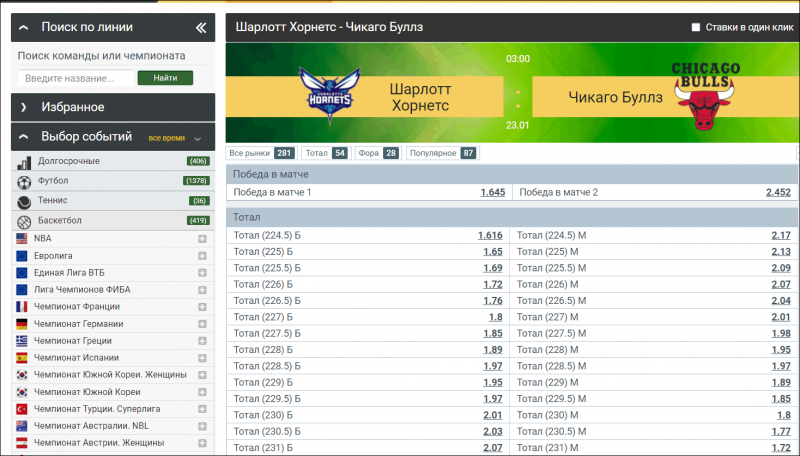Click the Charlotte Hornets team logo
Screen dimensions: 800x456
[330, 95]
